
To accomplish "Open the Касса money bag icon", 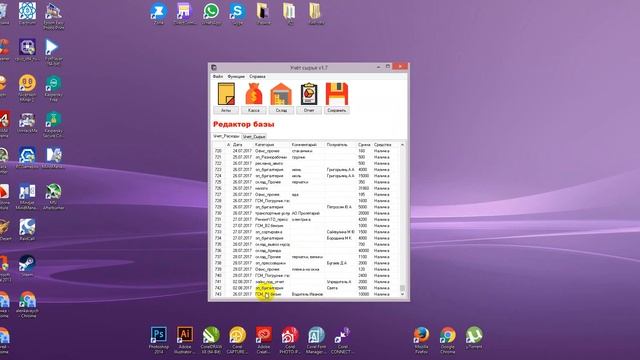I will coord(253,94).
